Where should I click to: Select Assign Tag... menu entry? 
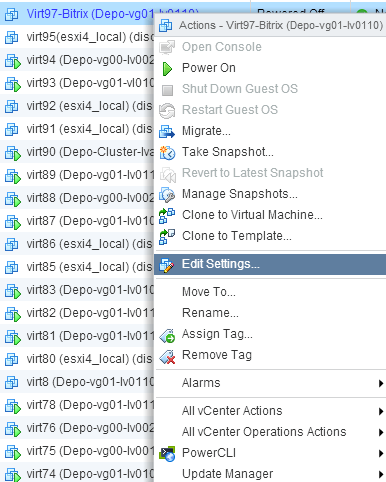(x=271, y=334)
